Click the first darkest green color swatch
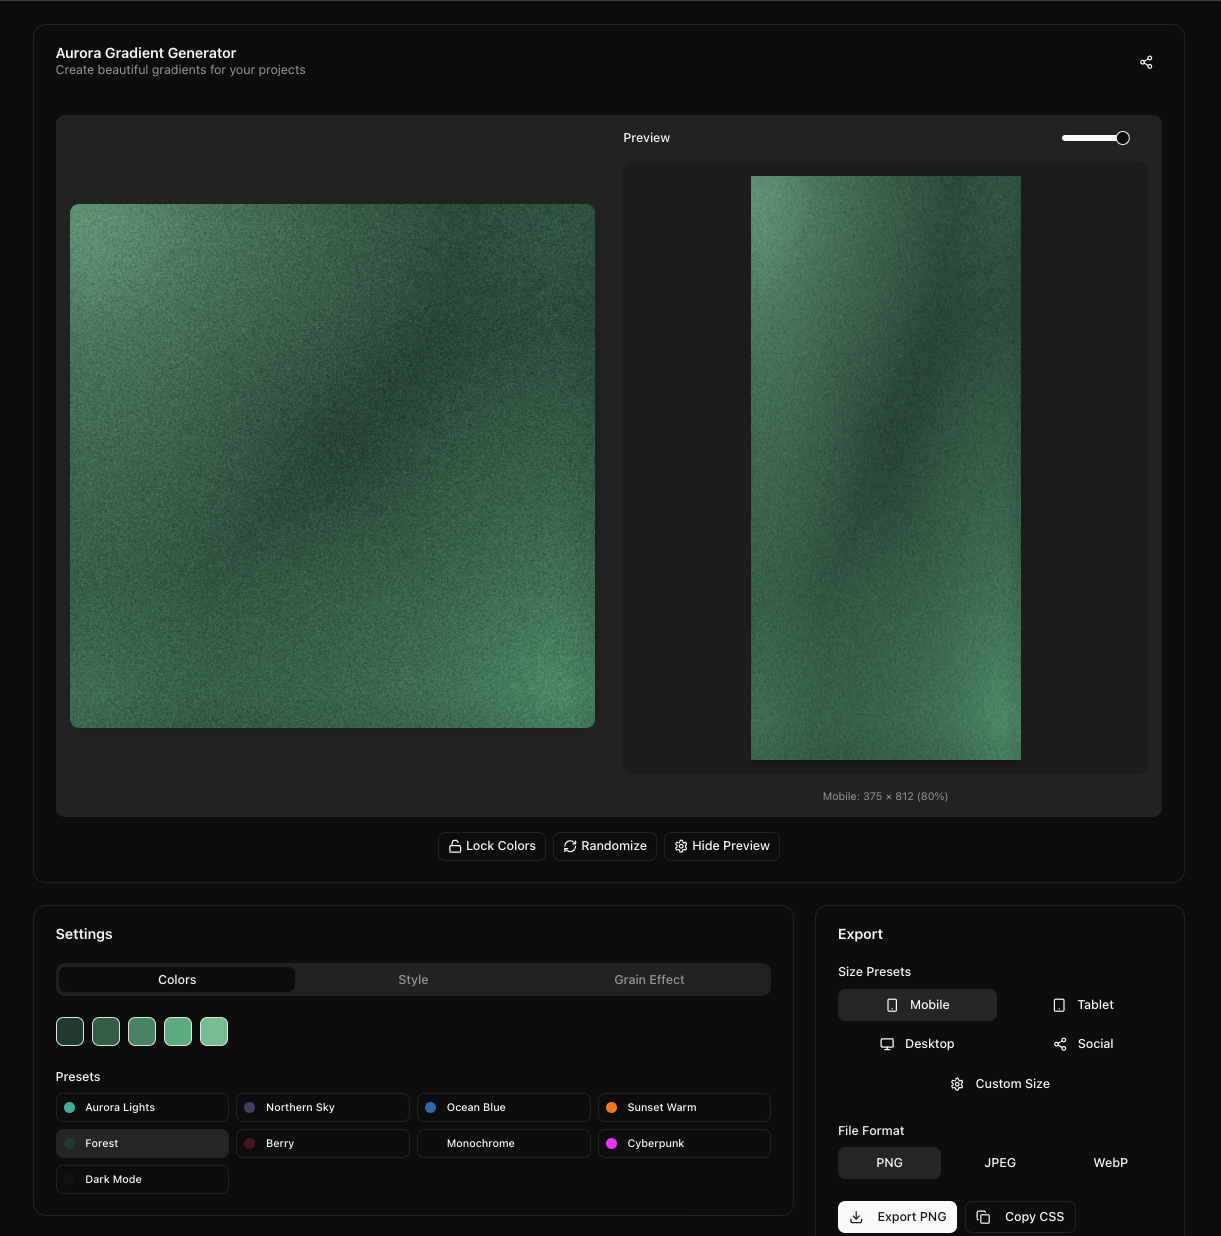This screenshot has height=1236, width=1221. tap(70, 1031)
